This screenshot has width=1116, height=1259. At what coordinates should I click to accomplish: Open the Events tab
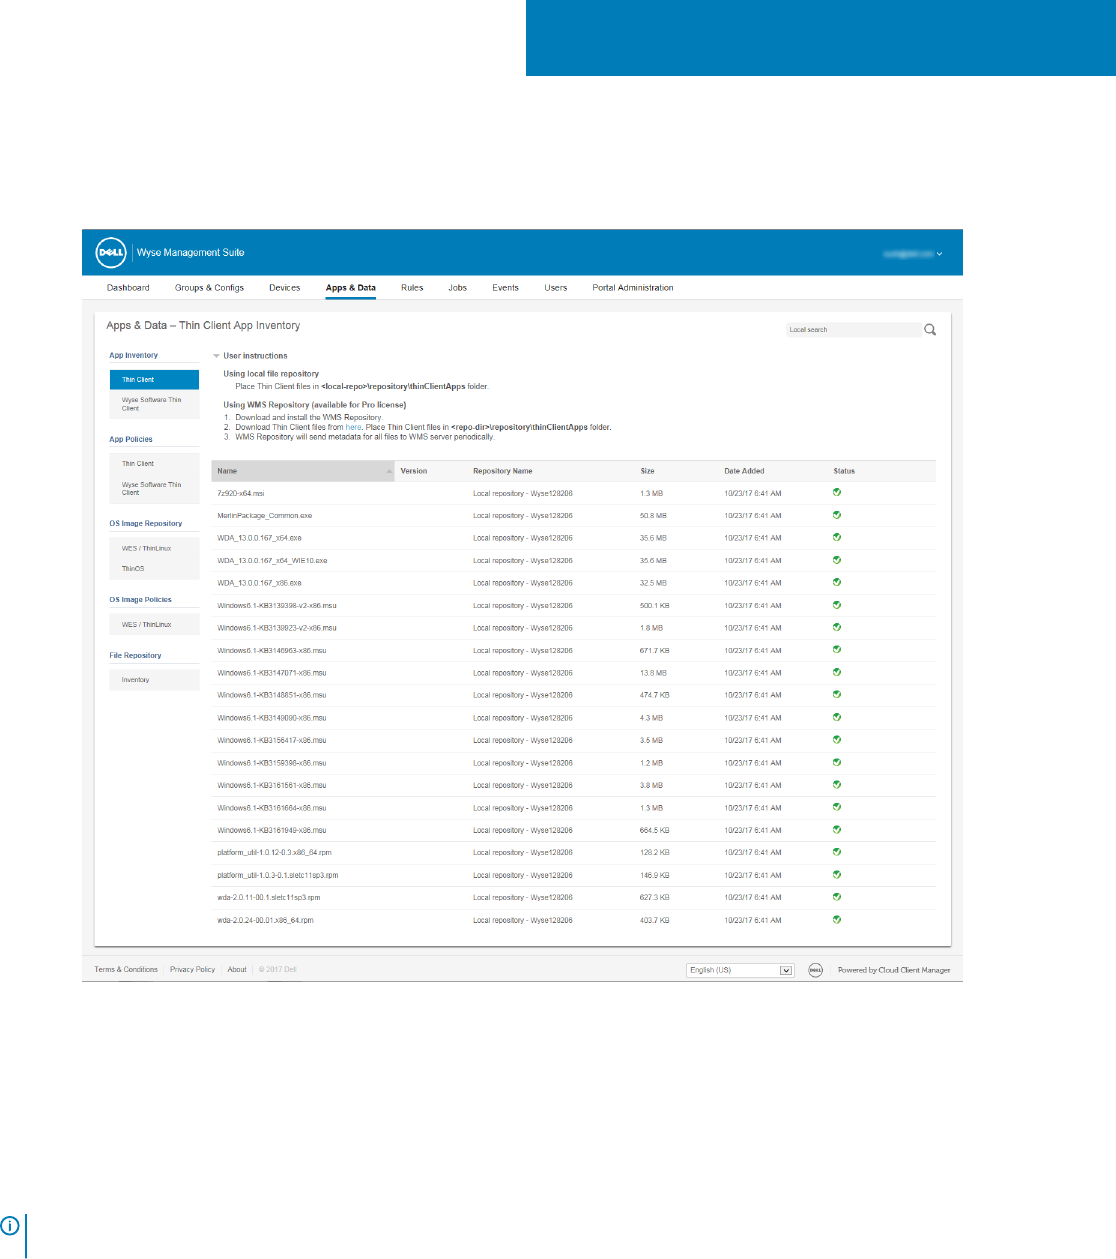[x=505, y=288]
